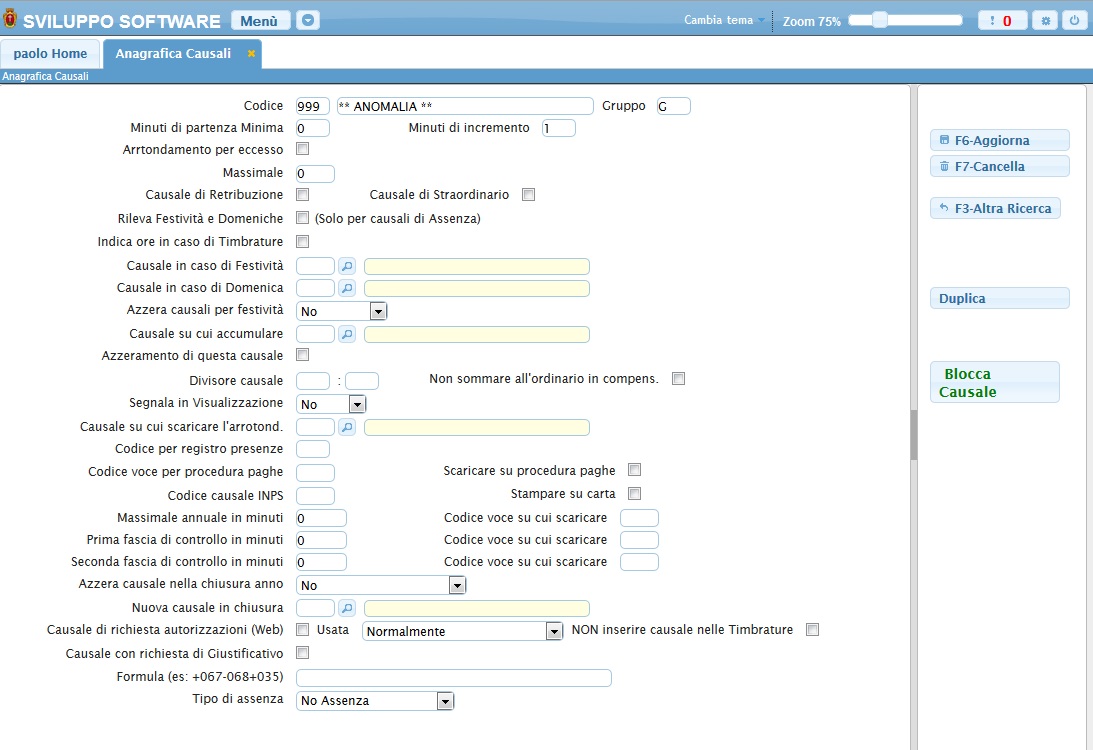This screenshot has width=1093, height=750.
Task: Open lookup for Causale su cui scaricare l'arrotond.
Action: point(346,427)
